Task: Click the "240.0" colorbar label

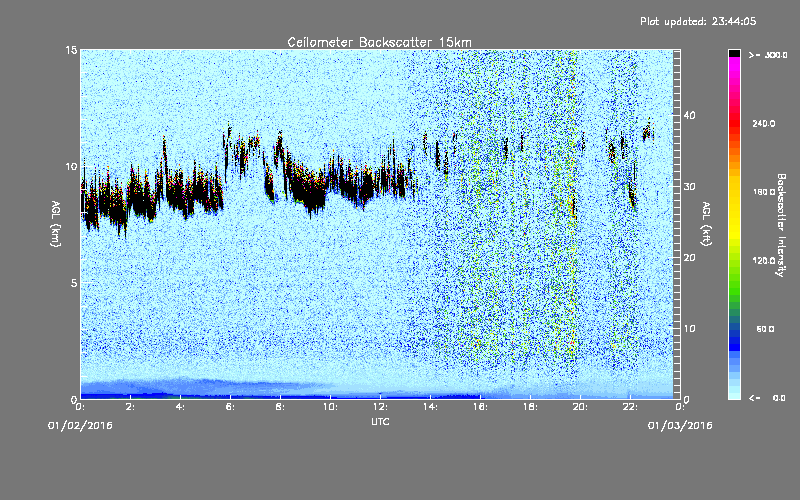Action: 764,124
